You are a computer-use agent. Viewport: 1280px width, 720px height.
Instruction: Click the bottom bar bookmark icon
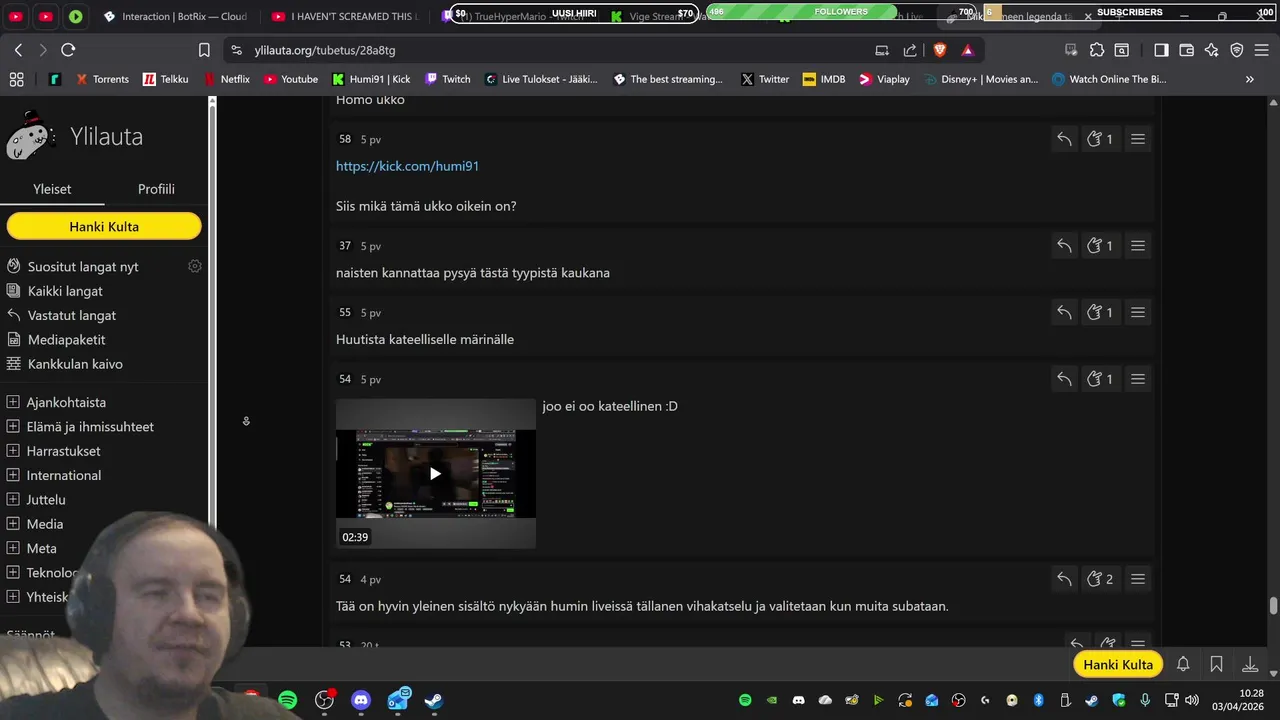[1216, 664]
